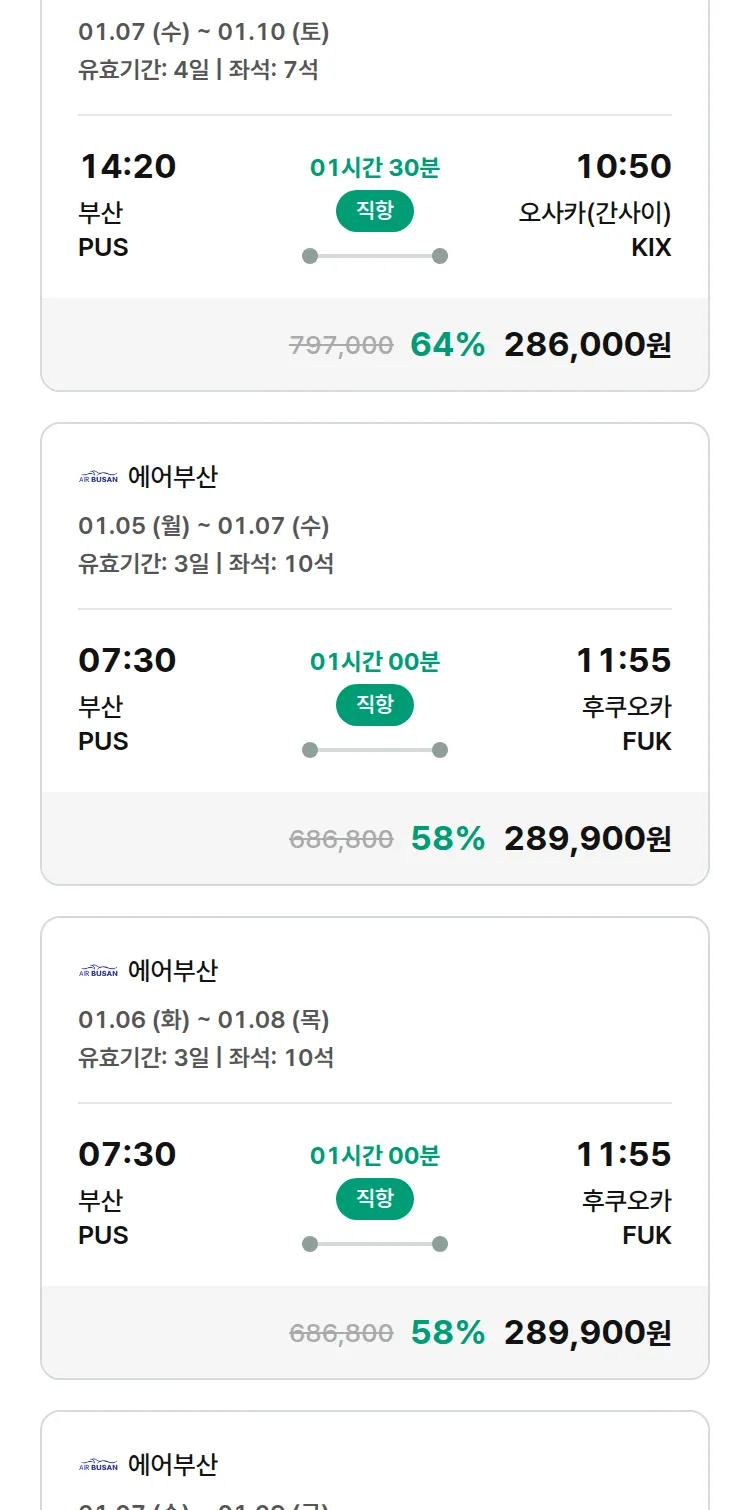Click Air Busan logo on 01.05 flight card
The image size is (750, 1510).
pos(98,477)
